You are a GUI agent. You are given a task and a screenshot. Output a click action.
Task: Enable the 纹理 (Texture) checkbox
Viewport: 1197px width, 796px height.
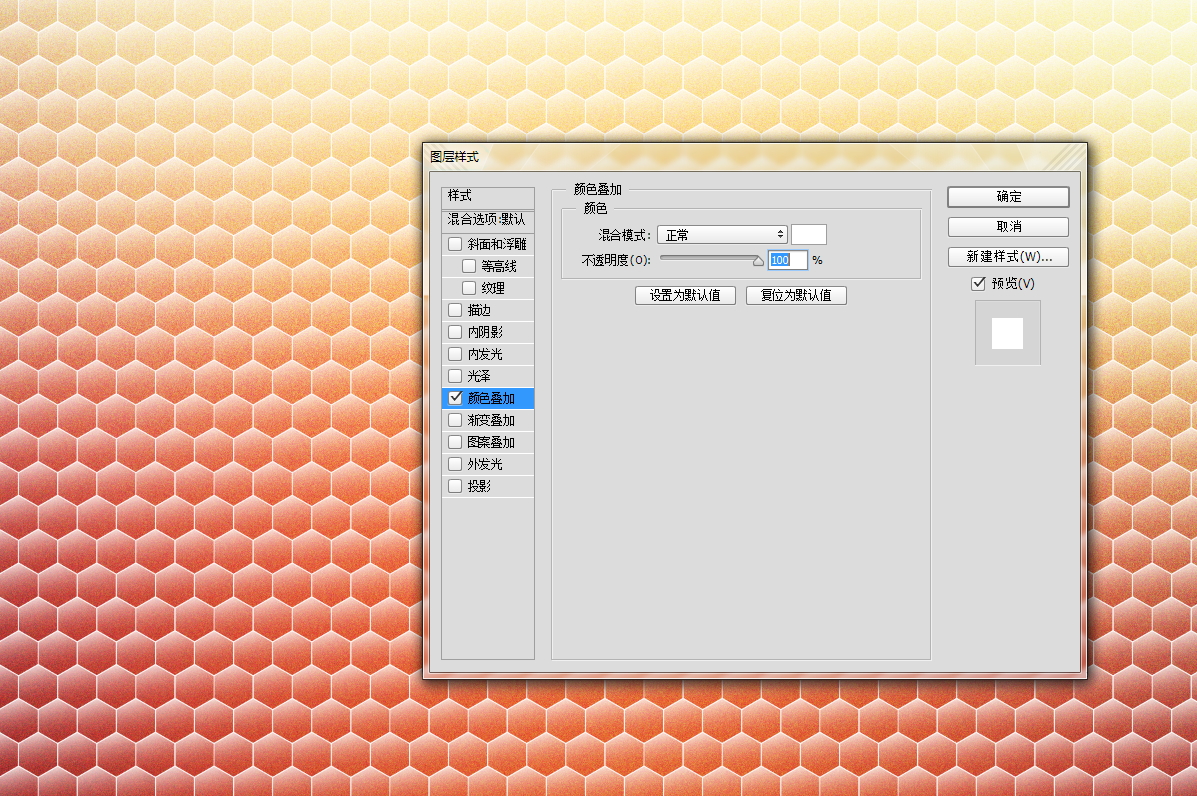(470, 287)
